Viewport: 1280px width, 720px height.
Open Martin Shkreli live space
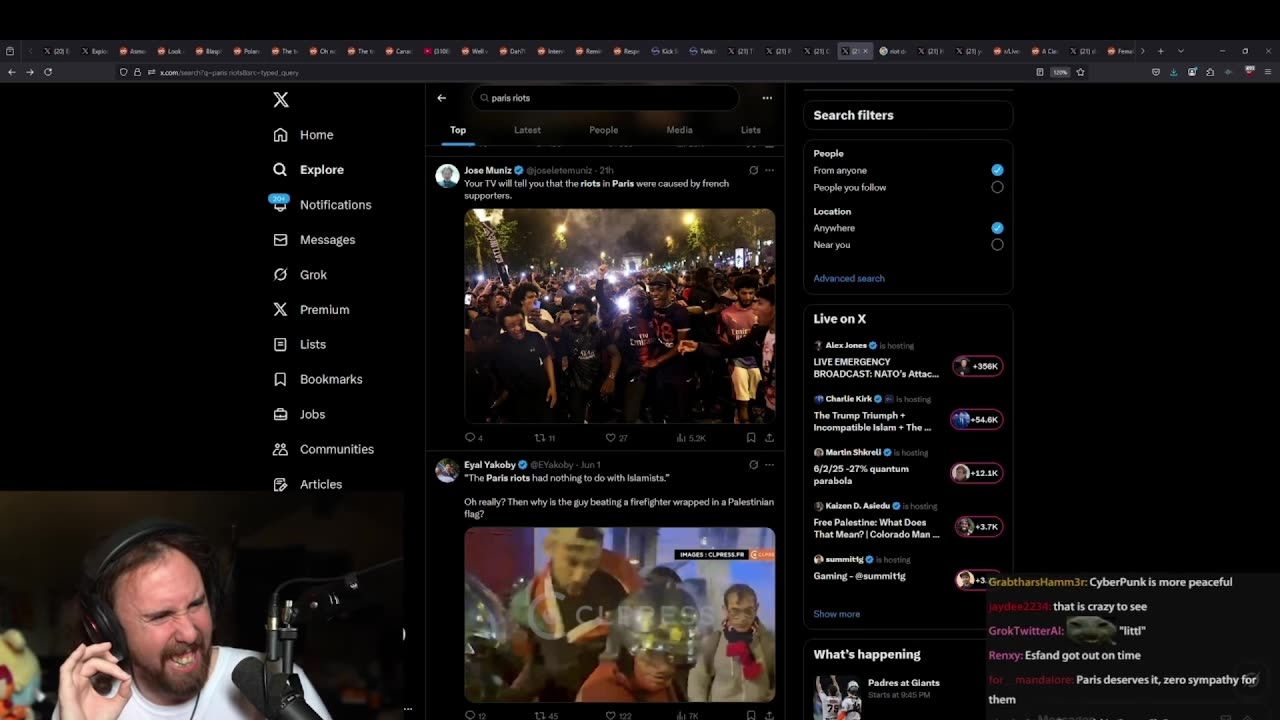[908, 467]
